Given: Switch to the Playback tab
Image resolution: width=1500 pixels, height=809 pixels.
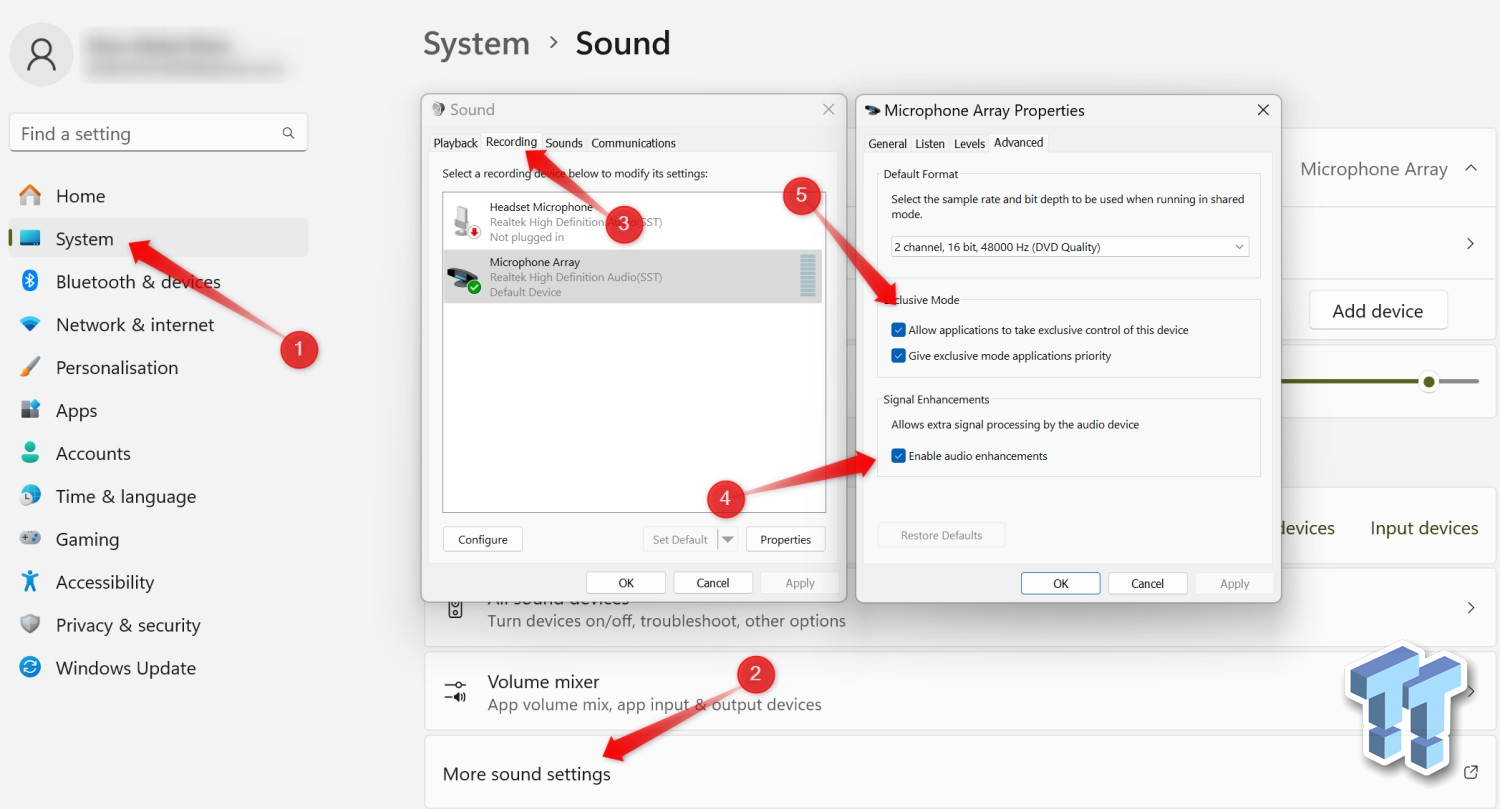Looking at the screenshot, I should pos(455,143).
